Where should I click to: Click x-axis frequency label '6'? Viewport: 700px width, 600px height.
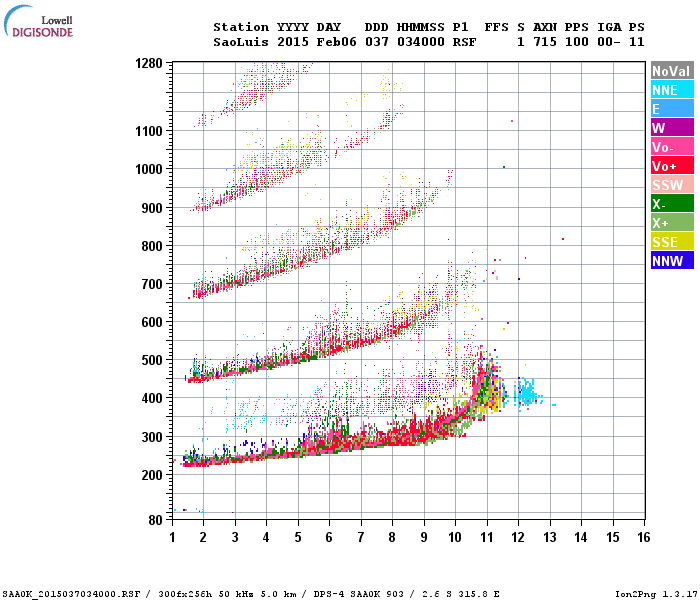(x=329, y=537)
